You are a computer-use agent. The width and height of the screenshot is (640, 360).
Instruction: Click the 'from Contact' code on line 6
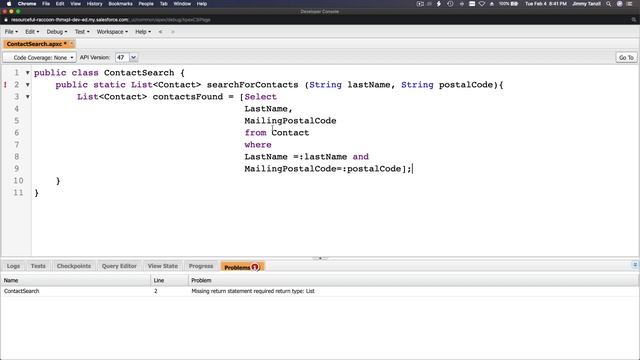(277, 133)
